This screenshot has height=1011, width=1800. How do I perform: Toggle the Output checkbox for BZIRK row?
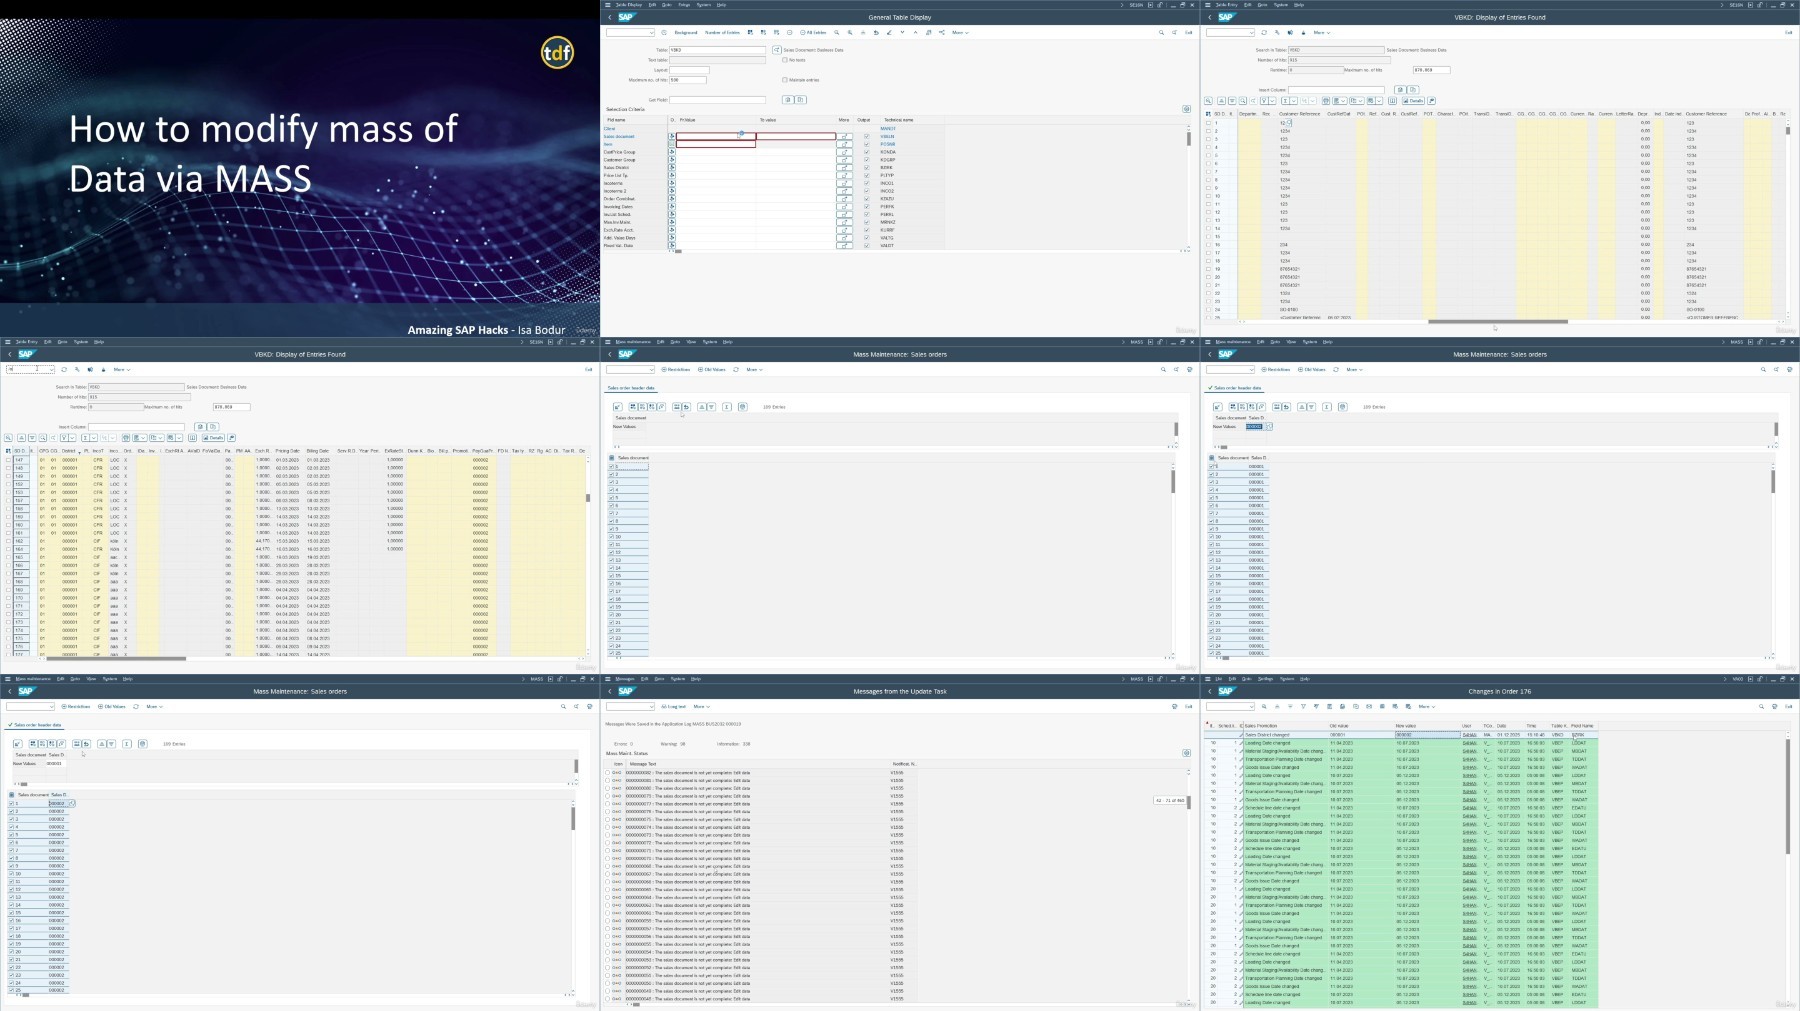[867, 167]
